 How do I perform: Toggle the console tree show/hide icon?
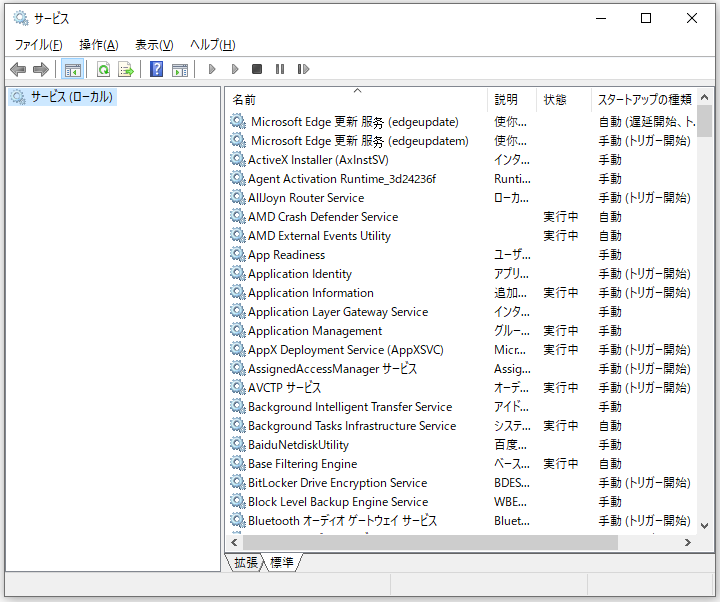pyautogui.click(x=73, y=69)
